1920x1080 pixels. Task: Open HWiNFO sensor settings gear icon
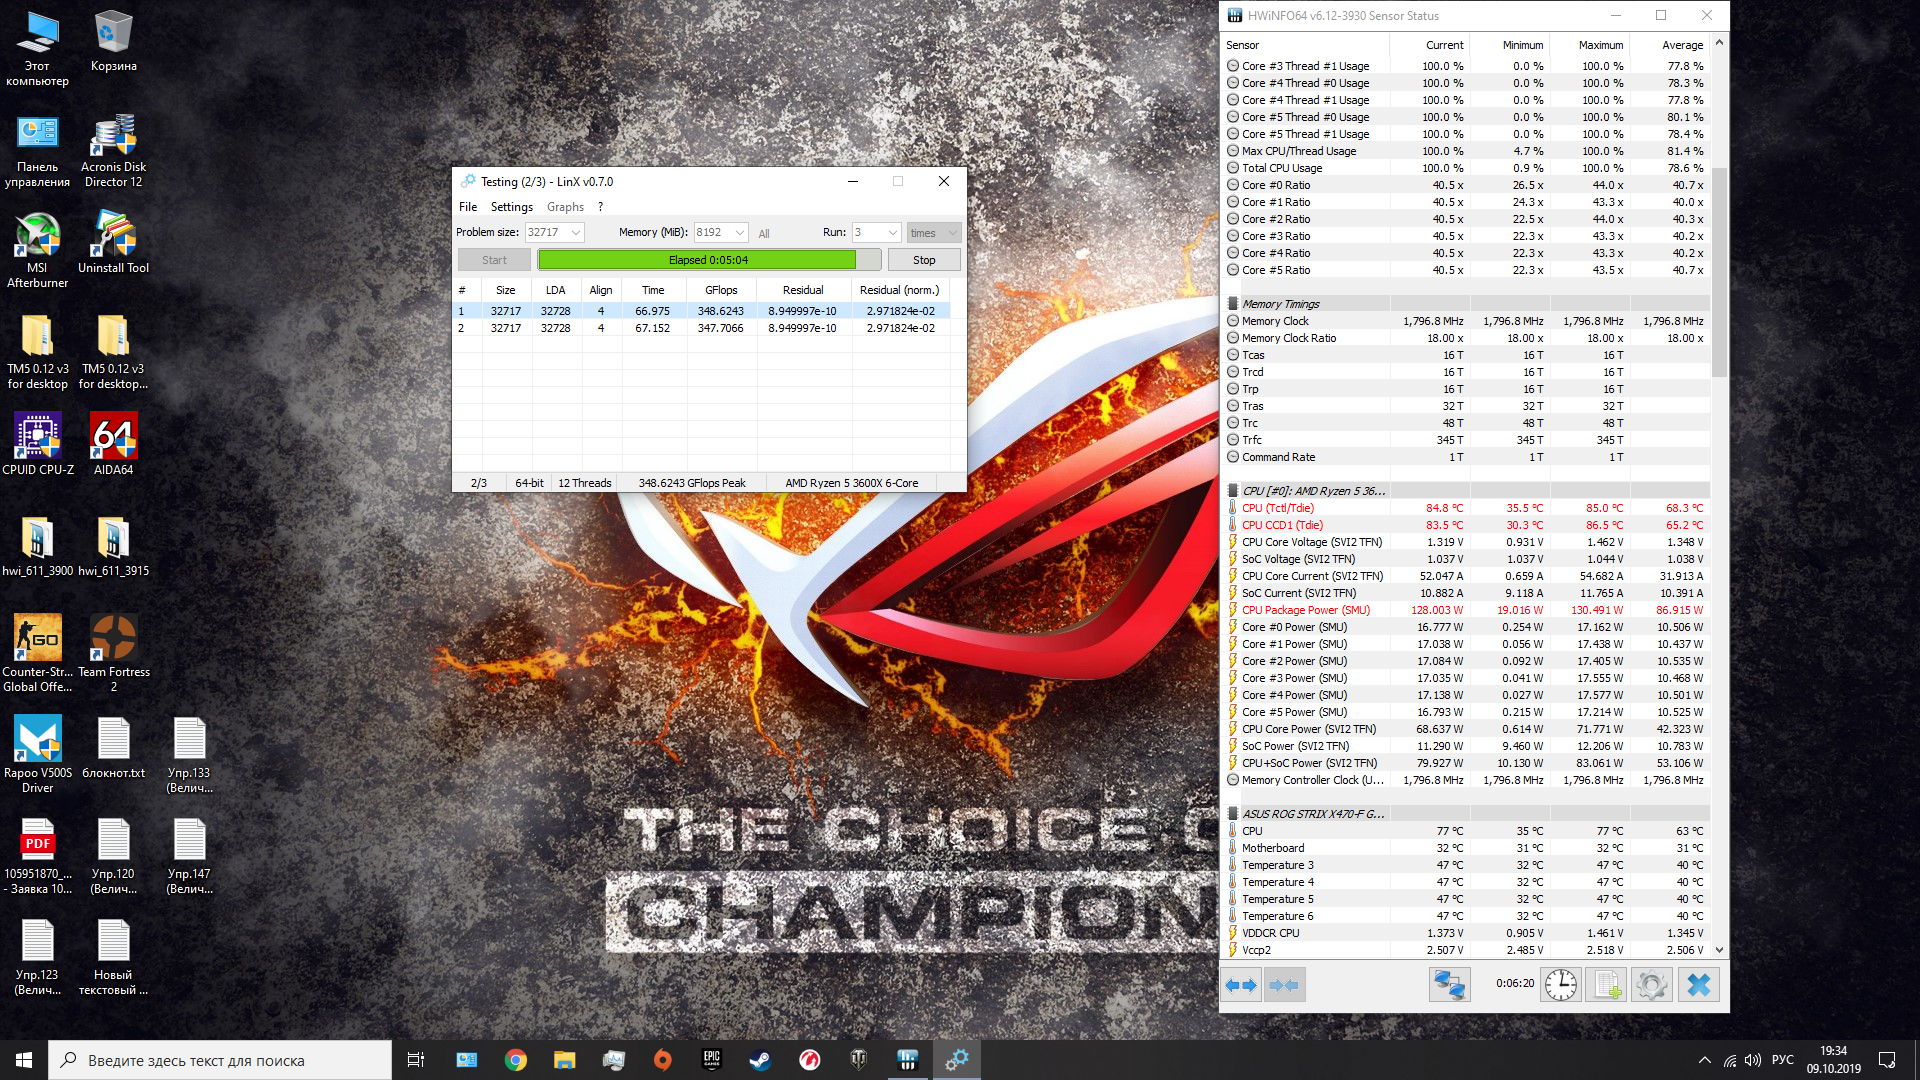pyautogui.click(x=1652, y=986)
